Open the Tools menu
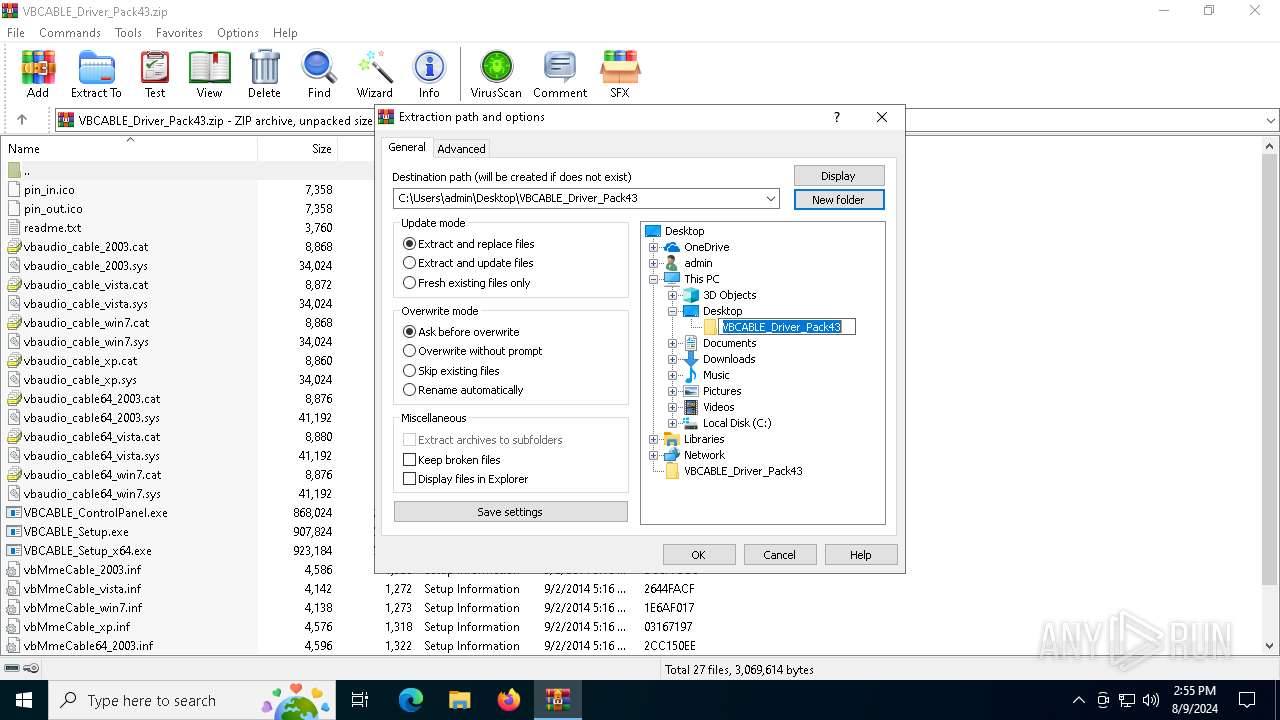Viewport: 1280px width, 720px height. (128, 33)
